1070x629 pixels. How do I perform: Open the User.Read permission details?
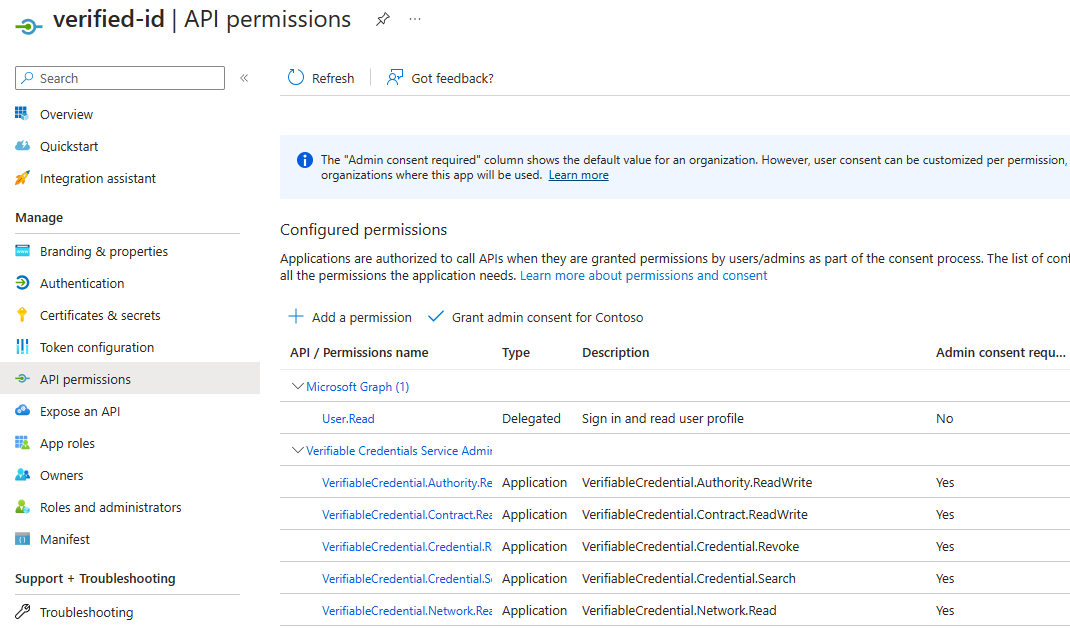347,418
